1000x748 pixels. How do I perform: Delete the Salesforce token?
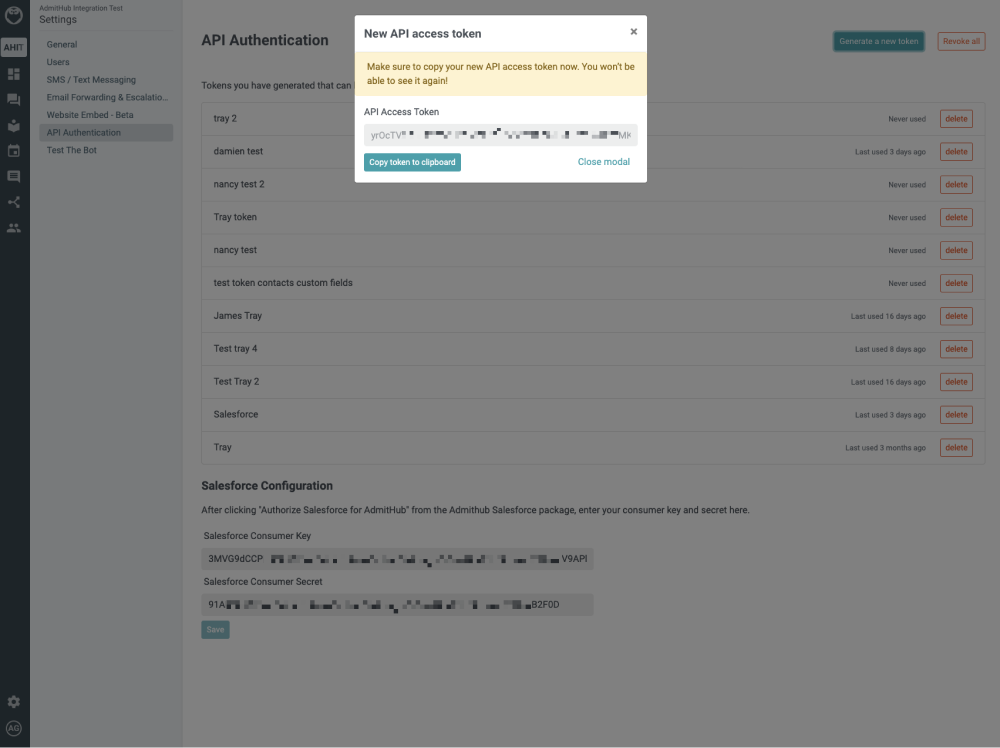point(955,414)
